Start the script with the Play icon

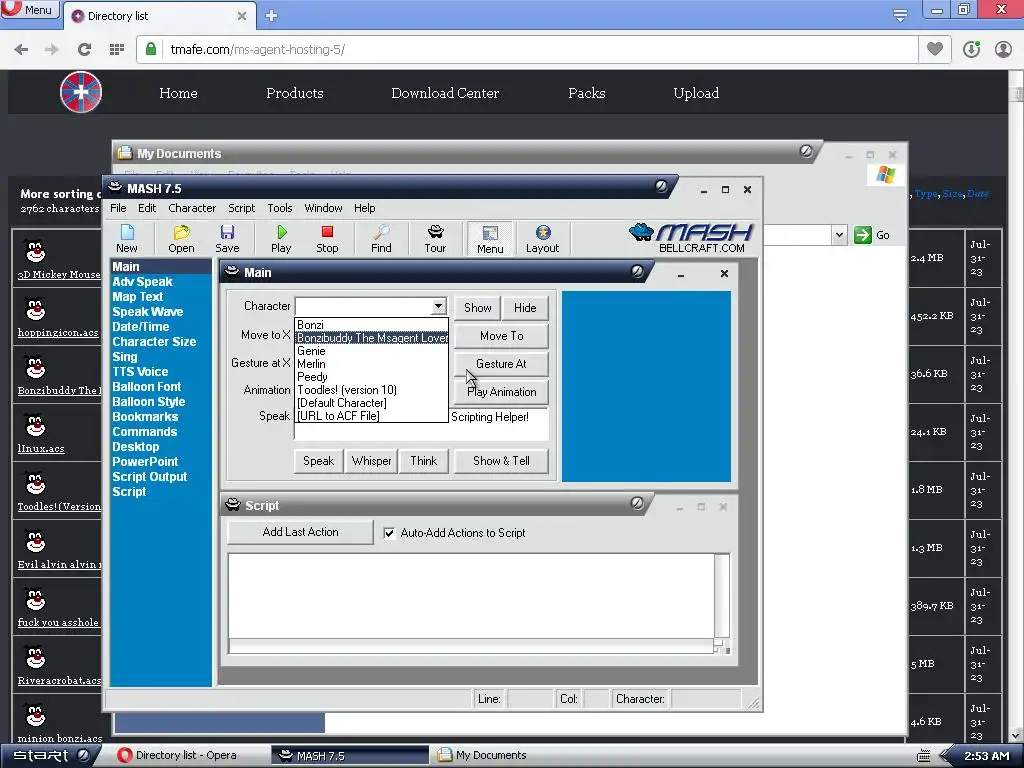point(281,238)
